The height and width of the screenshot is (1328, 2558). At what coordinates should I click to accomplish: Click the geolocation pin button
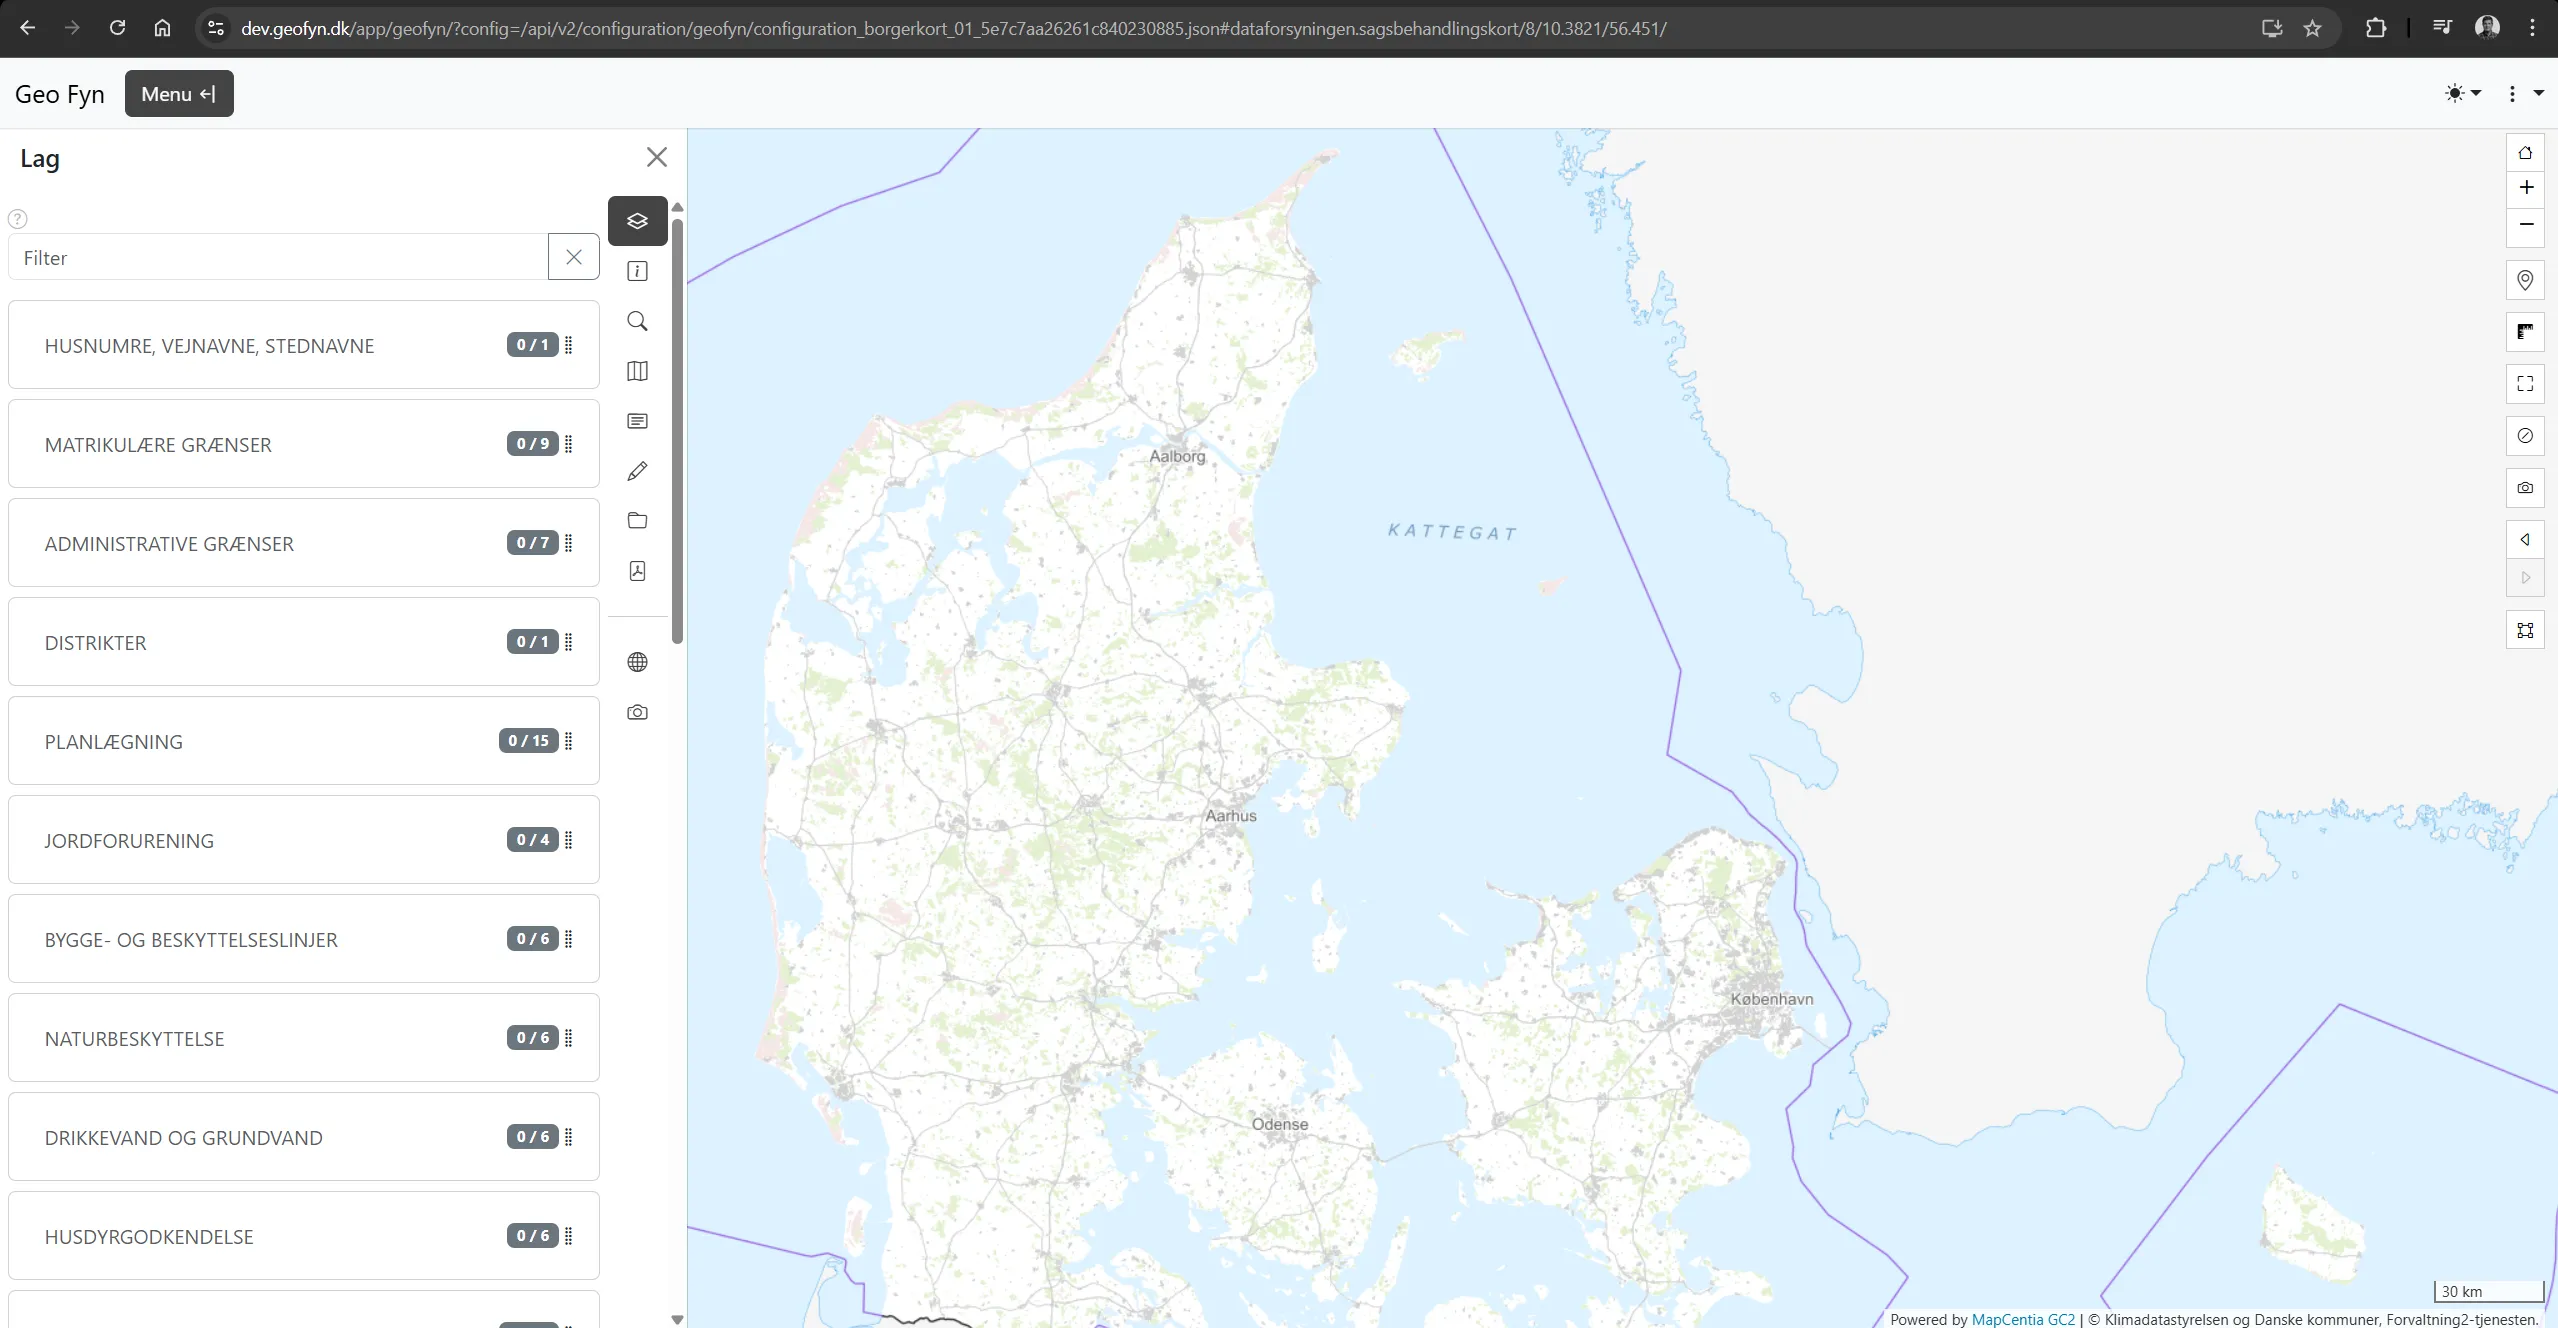coord(2524,280)
